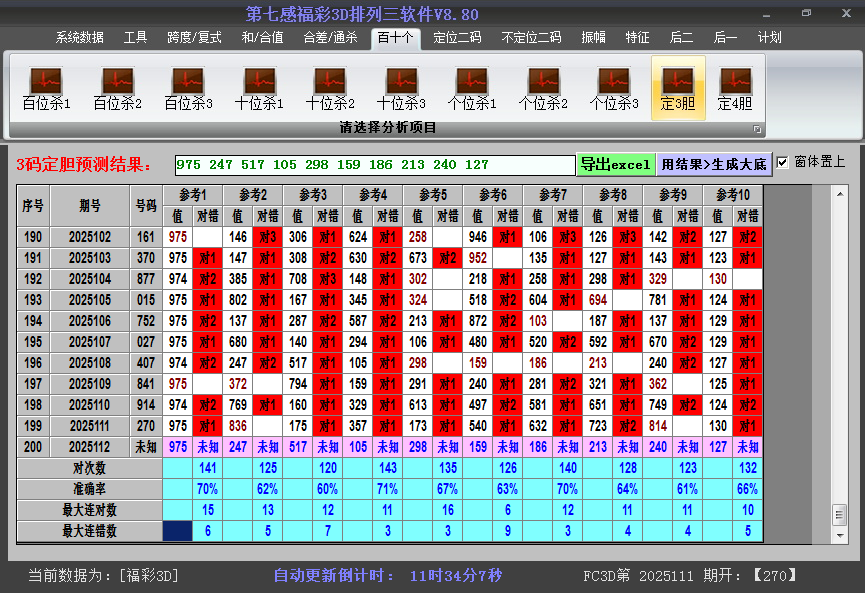Click the 用结果>生成大底 button

coord(714,164)
